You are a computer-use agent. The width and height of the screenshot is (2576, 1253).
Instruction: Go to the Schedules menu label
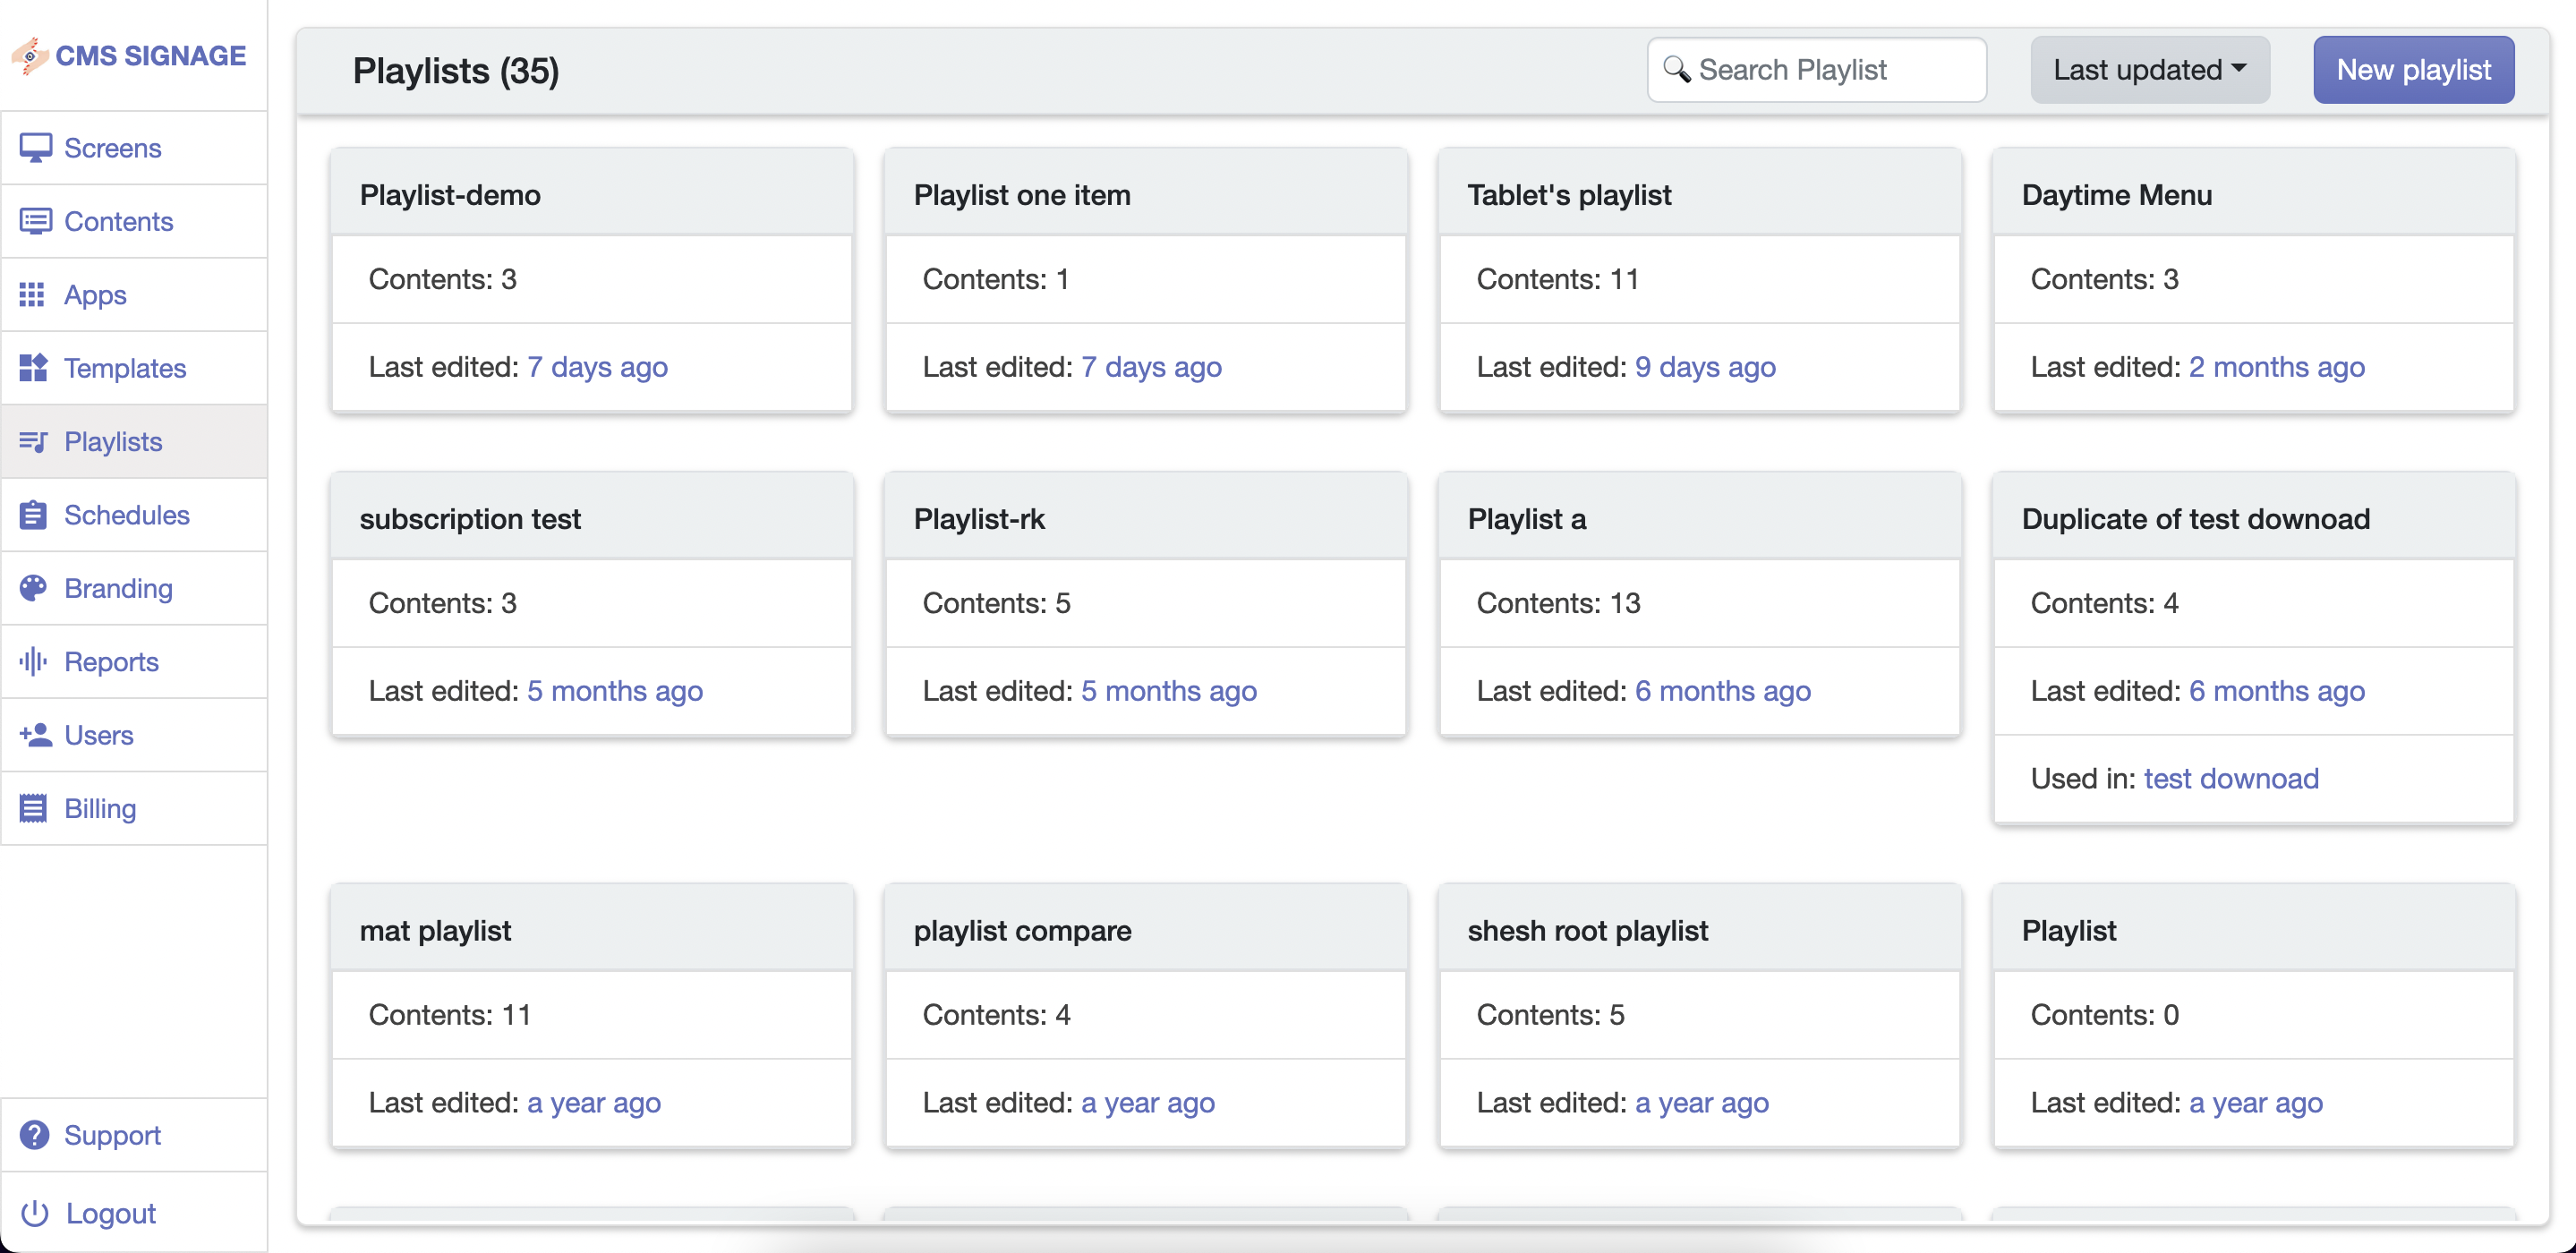click(127, 515)
